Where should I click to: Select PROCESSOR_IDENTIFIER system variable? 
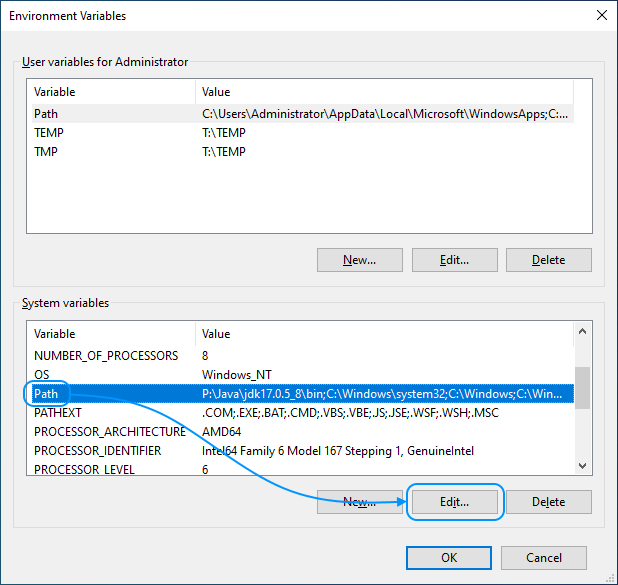(x=303, y=450)
